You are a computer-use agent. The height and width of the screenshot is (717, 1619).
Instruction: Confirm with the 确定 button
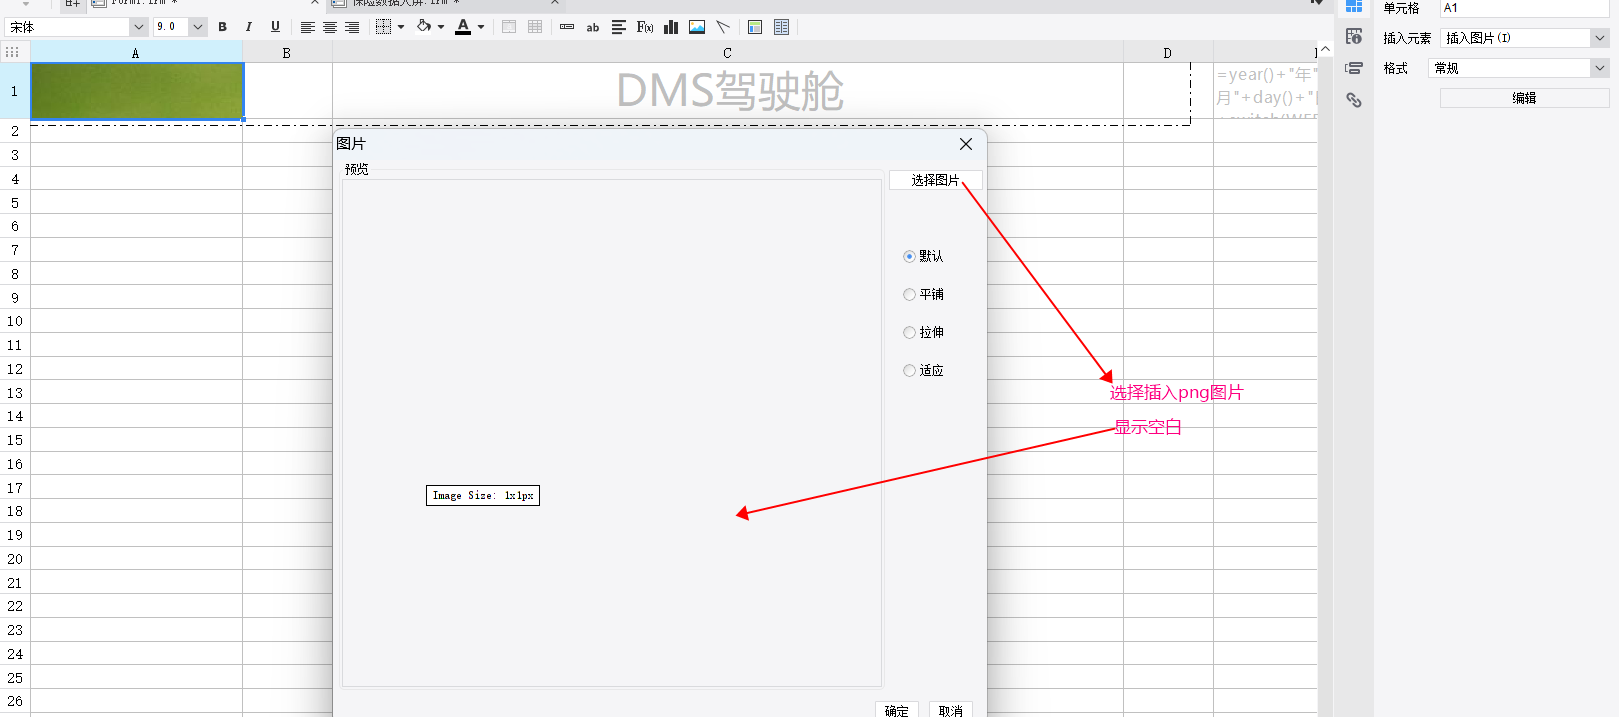(896, 709)
